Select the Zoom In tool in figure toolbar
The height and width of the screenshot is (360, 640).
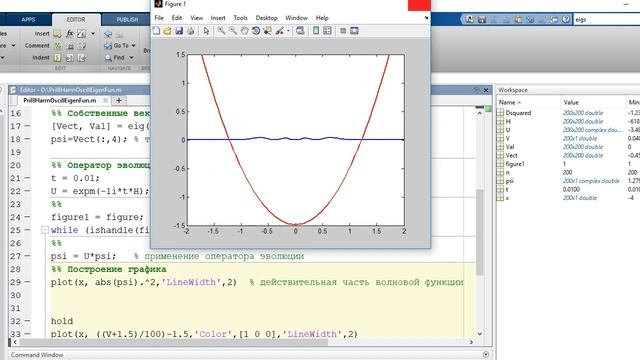click(x=221, y=31)
